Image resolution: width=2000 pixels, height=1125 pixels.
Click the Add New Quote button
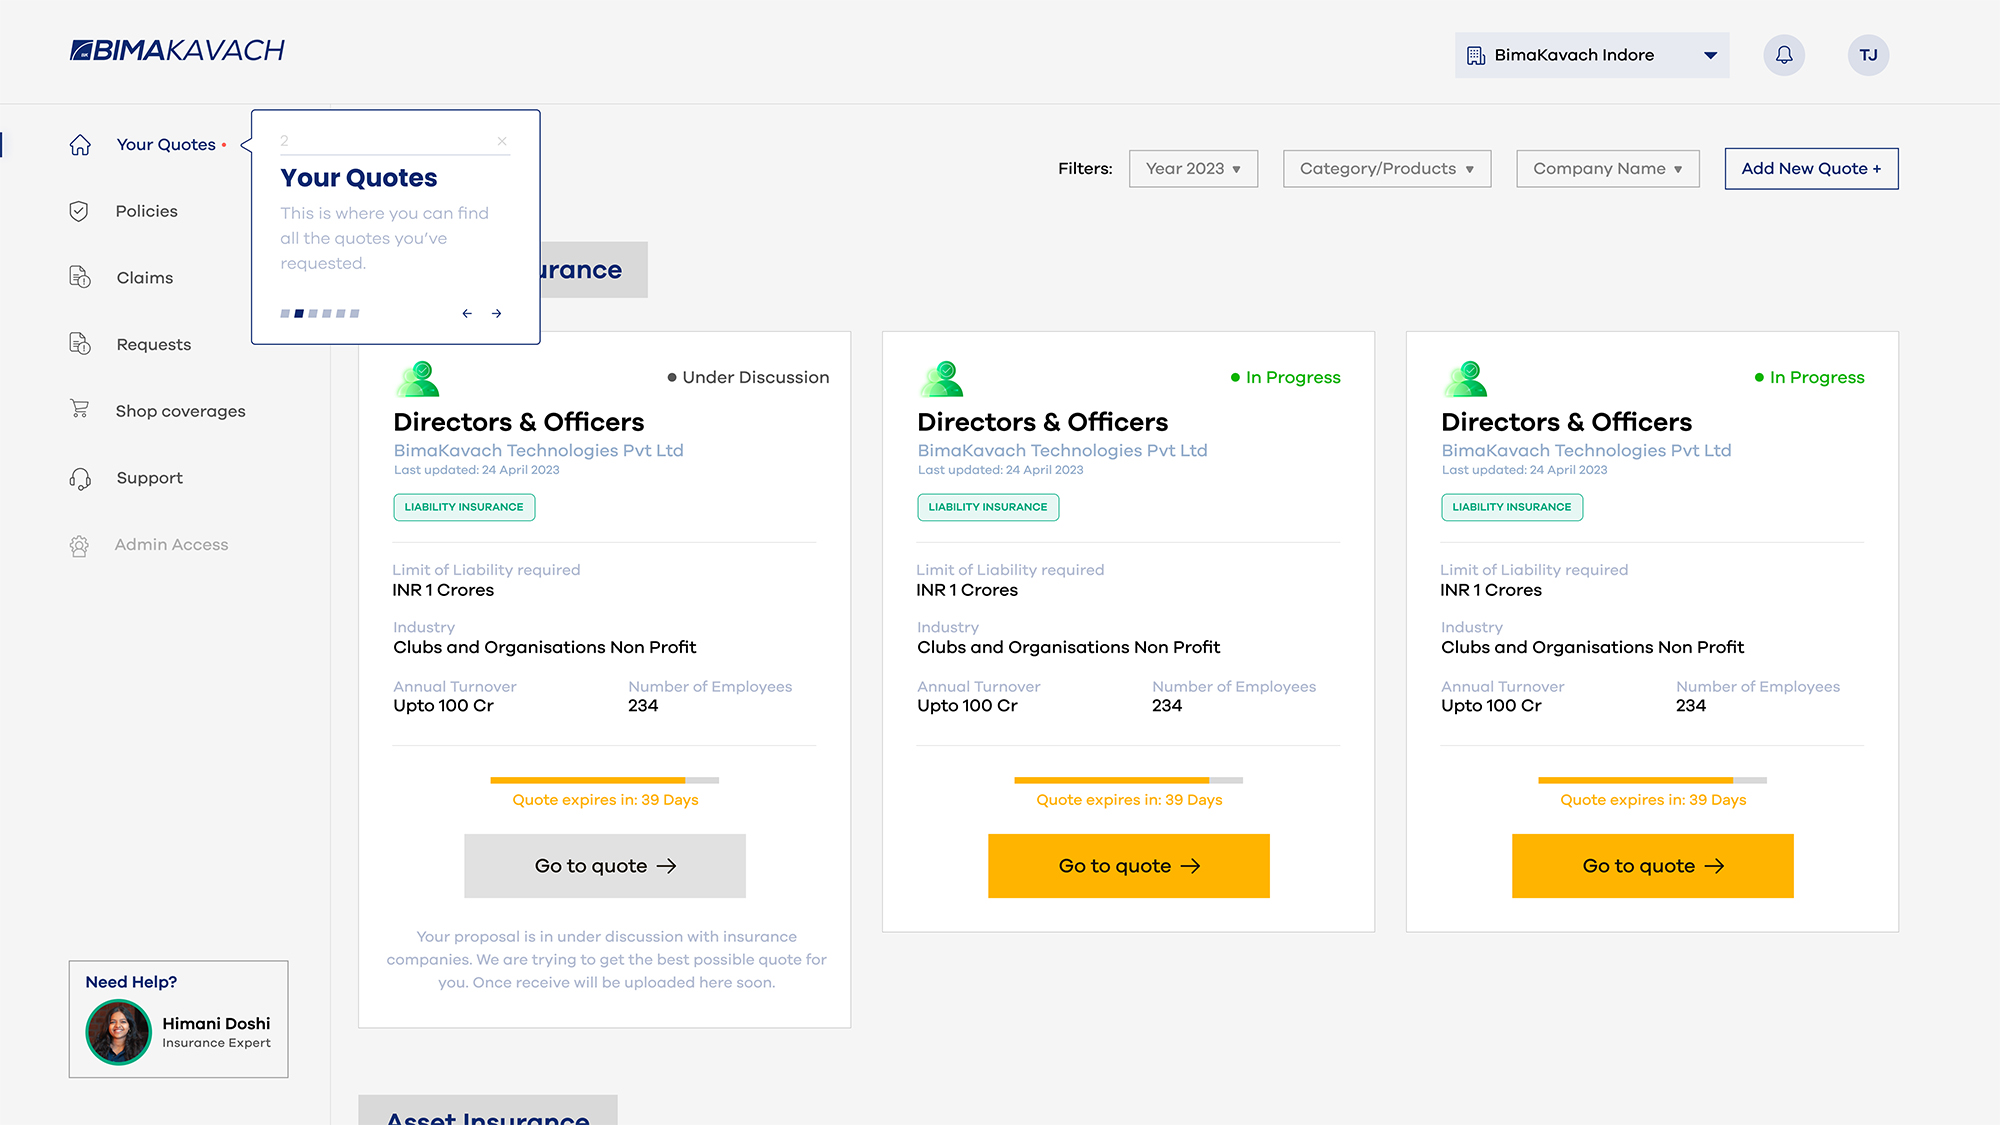point(1810,169)
